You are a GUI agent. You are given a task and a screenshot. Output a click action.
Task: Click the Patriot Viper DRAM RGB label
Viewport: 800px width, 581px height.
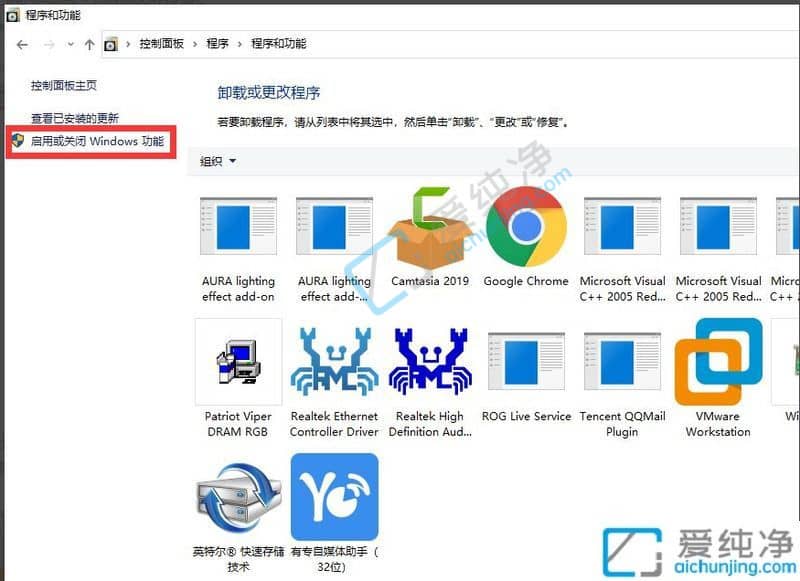[238, 424]
